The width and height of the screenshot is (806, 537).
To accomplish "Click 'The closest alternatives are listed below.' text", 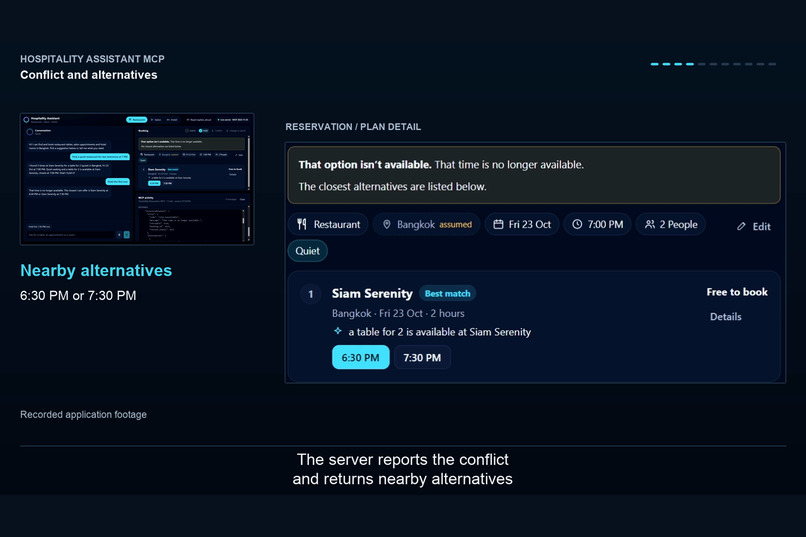I will tap(392, 187).
